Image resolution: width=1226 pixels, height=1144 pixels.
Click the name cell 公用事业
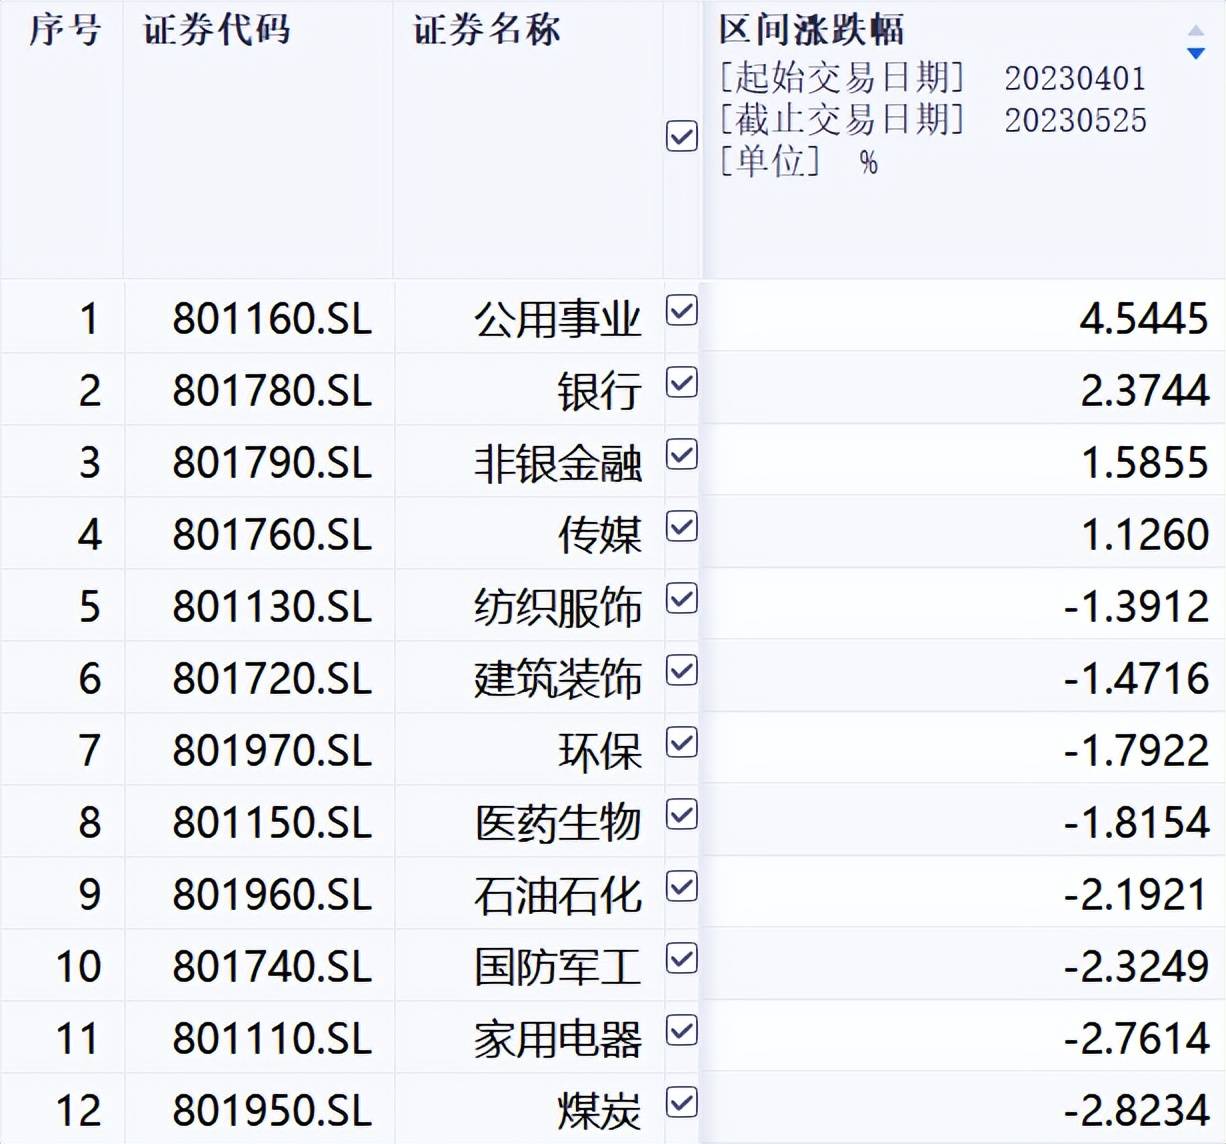558,319
